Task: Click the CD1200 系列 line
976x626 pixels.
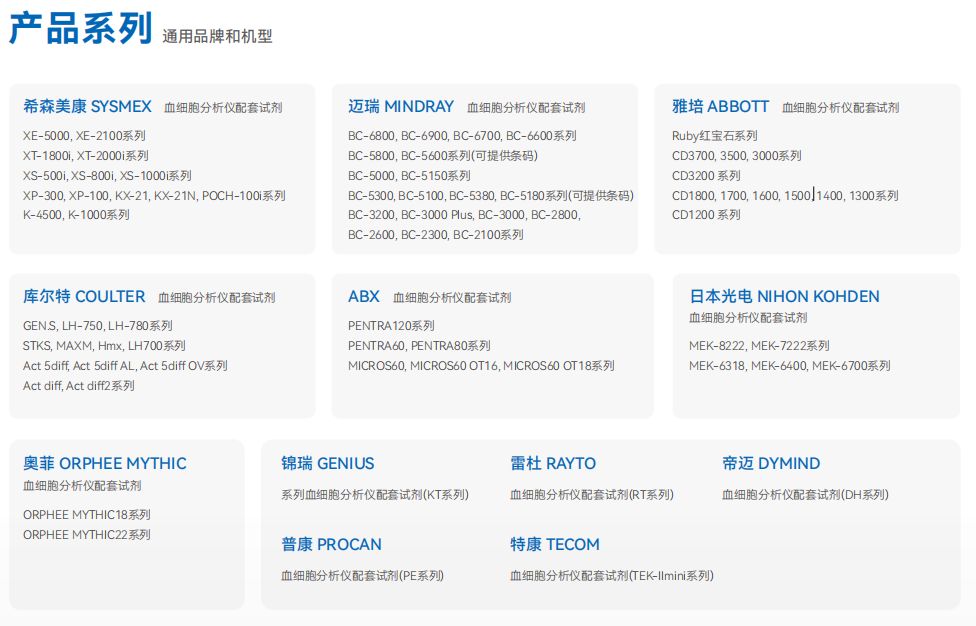Action: point(706,215)
